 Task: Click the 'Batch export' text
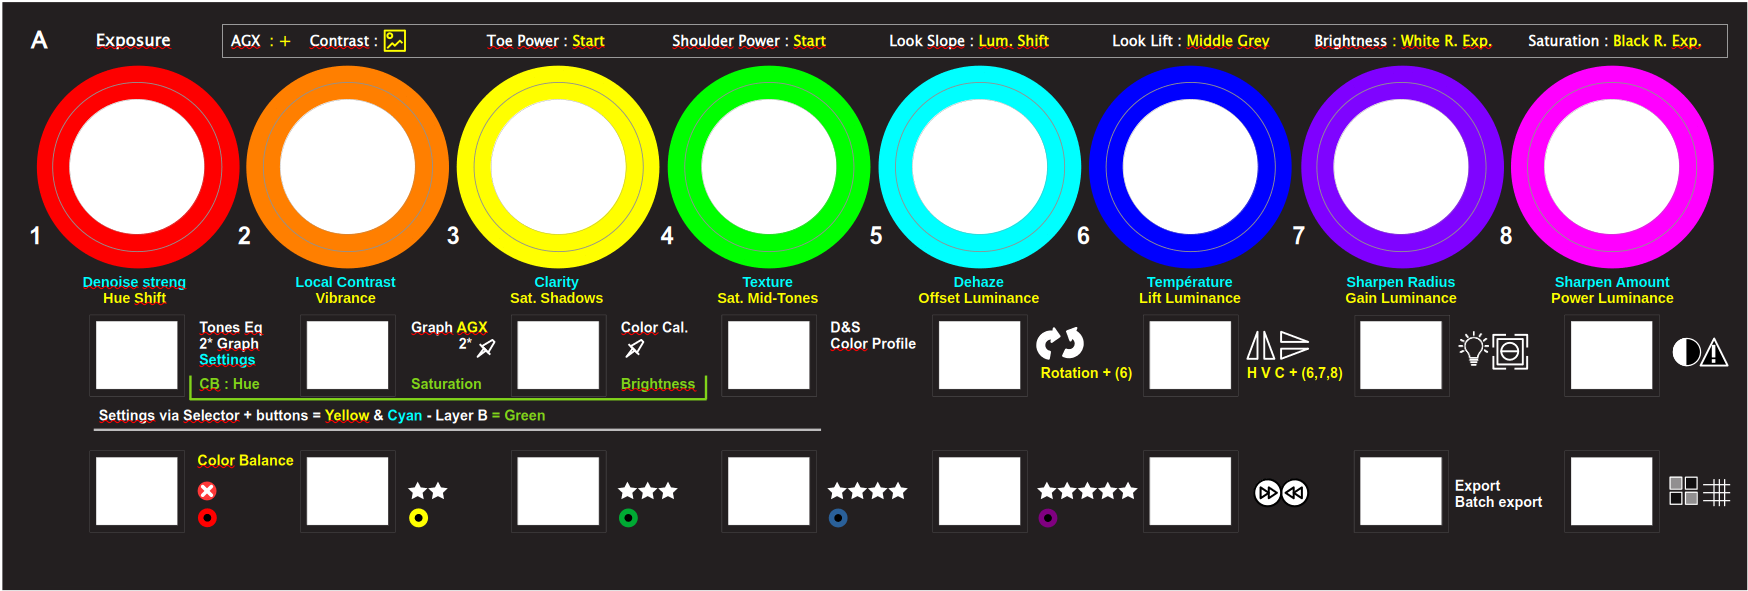click(x=1498, y=502)
